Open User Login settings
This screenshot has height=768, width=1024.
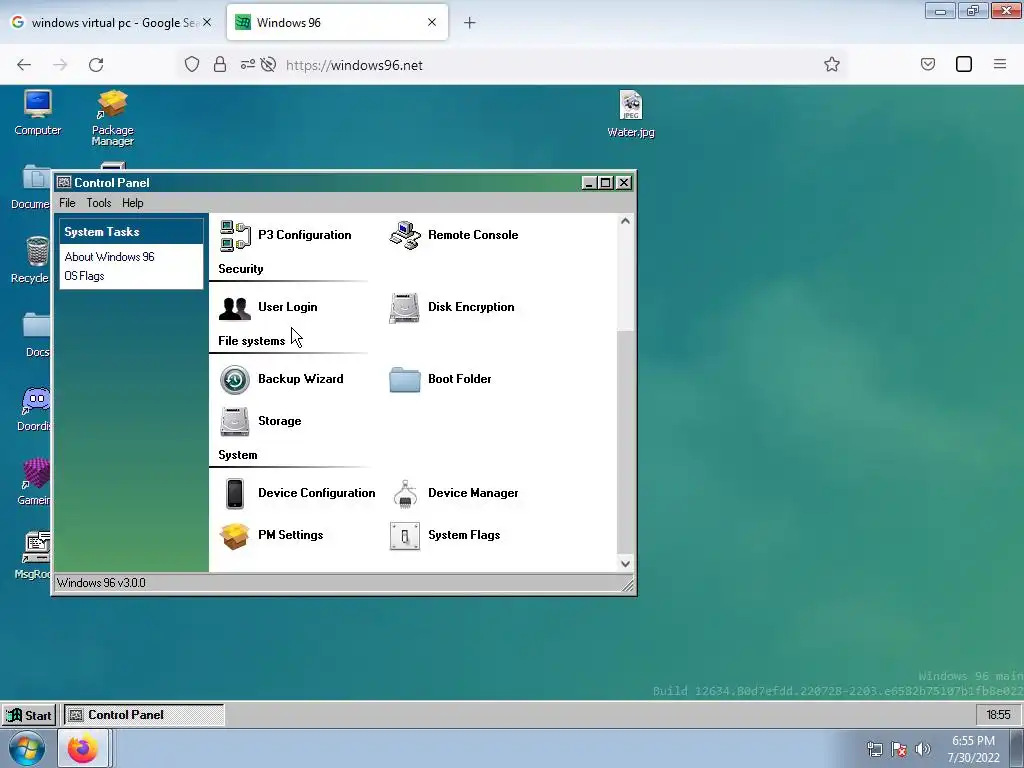pyautogui.click(x=268, y=307)
